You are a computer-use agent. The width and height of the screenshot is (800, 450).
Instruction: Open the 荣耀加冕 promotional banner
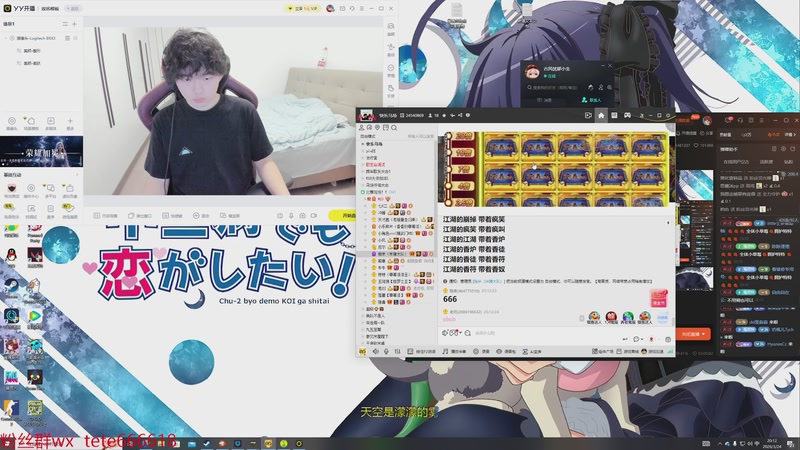pos(41,151)
